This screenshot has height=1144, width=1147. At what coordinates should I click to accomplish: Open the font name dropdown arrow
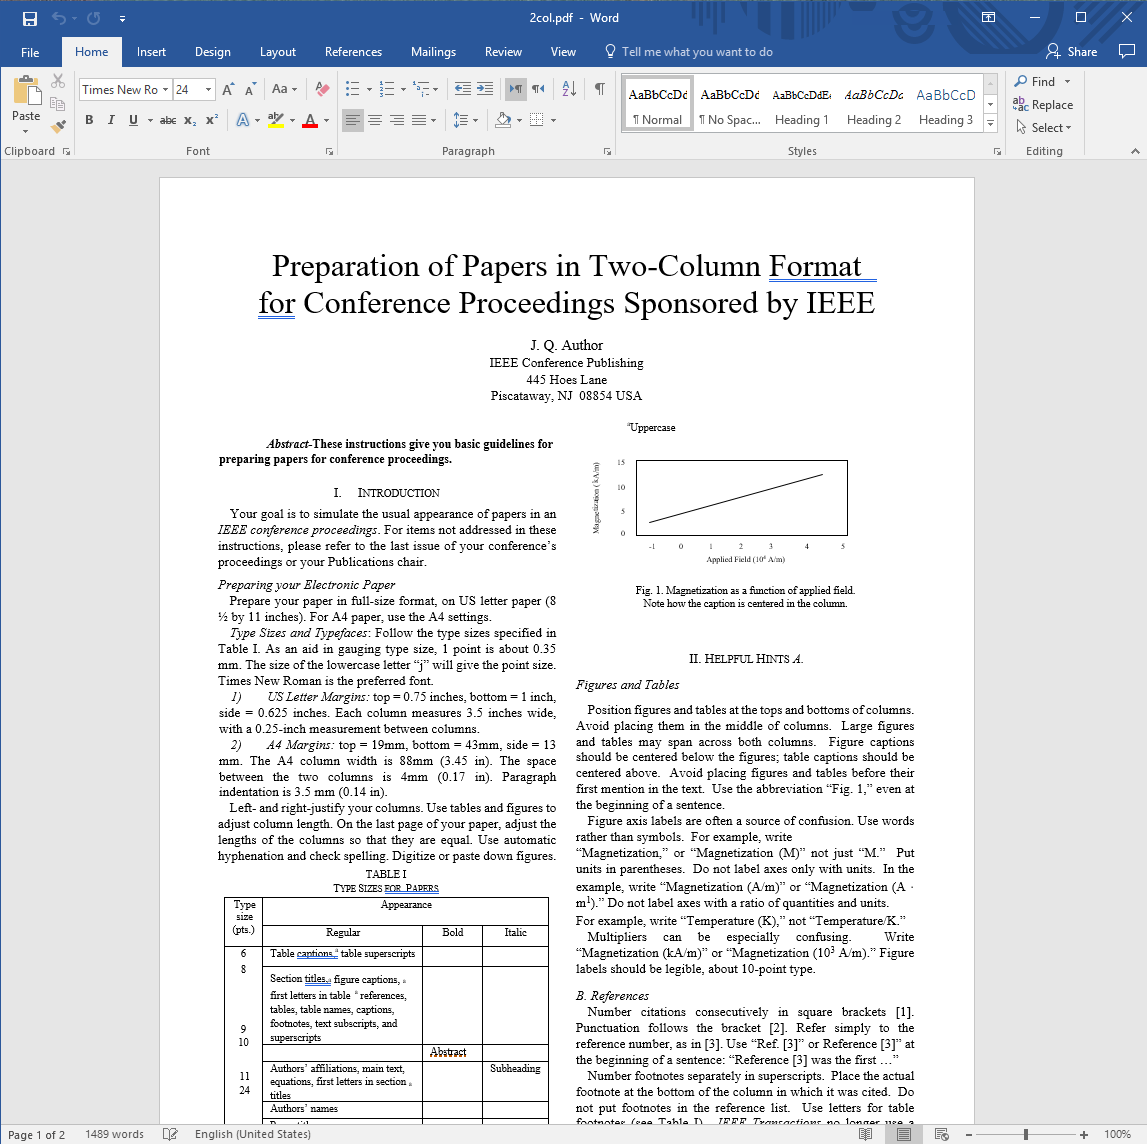pyautogui.click(x=165, y=89)
